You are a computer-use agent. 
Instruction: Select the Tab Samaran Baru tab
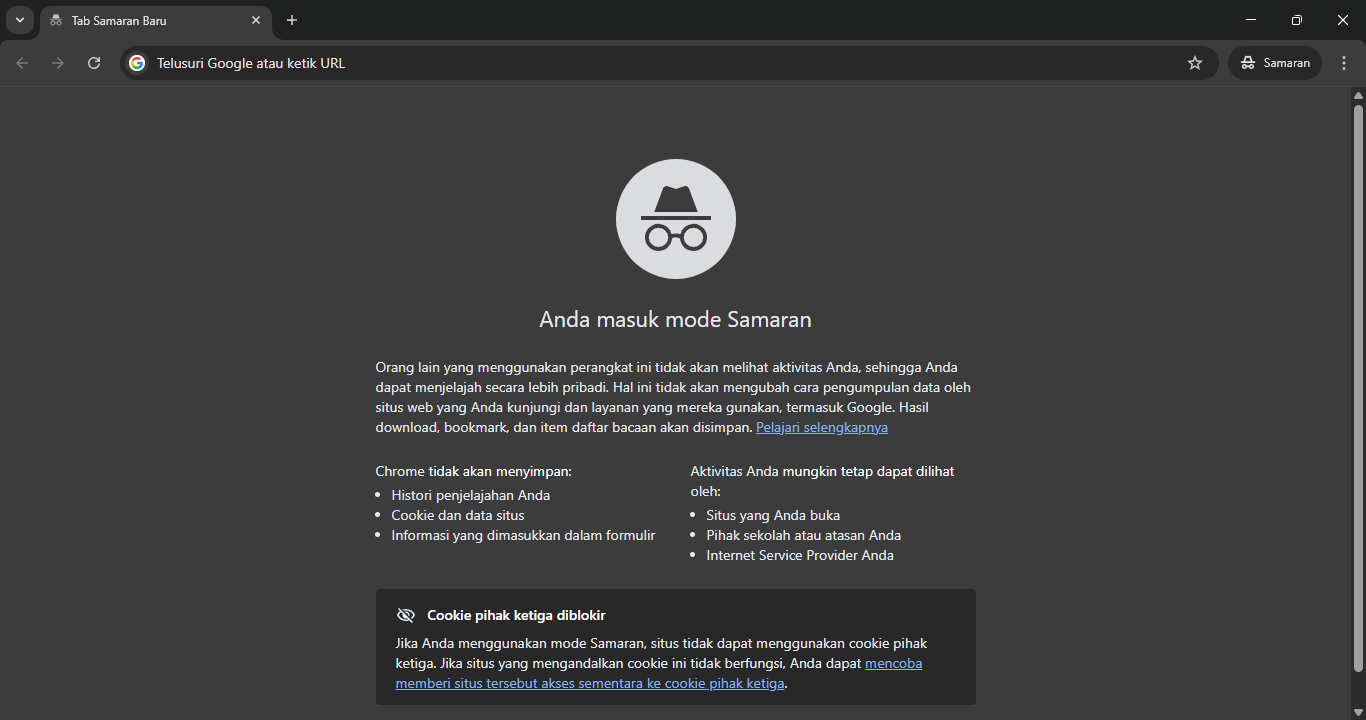tap(140, 20)
